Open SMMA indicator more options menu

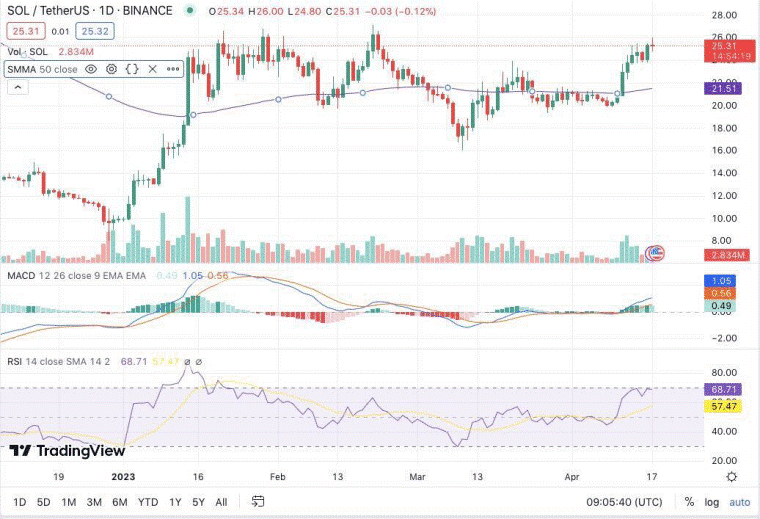tap(173, 69)
